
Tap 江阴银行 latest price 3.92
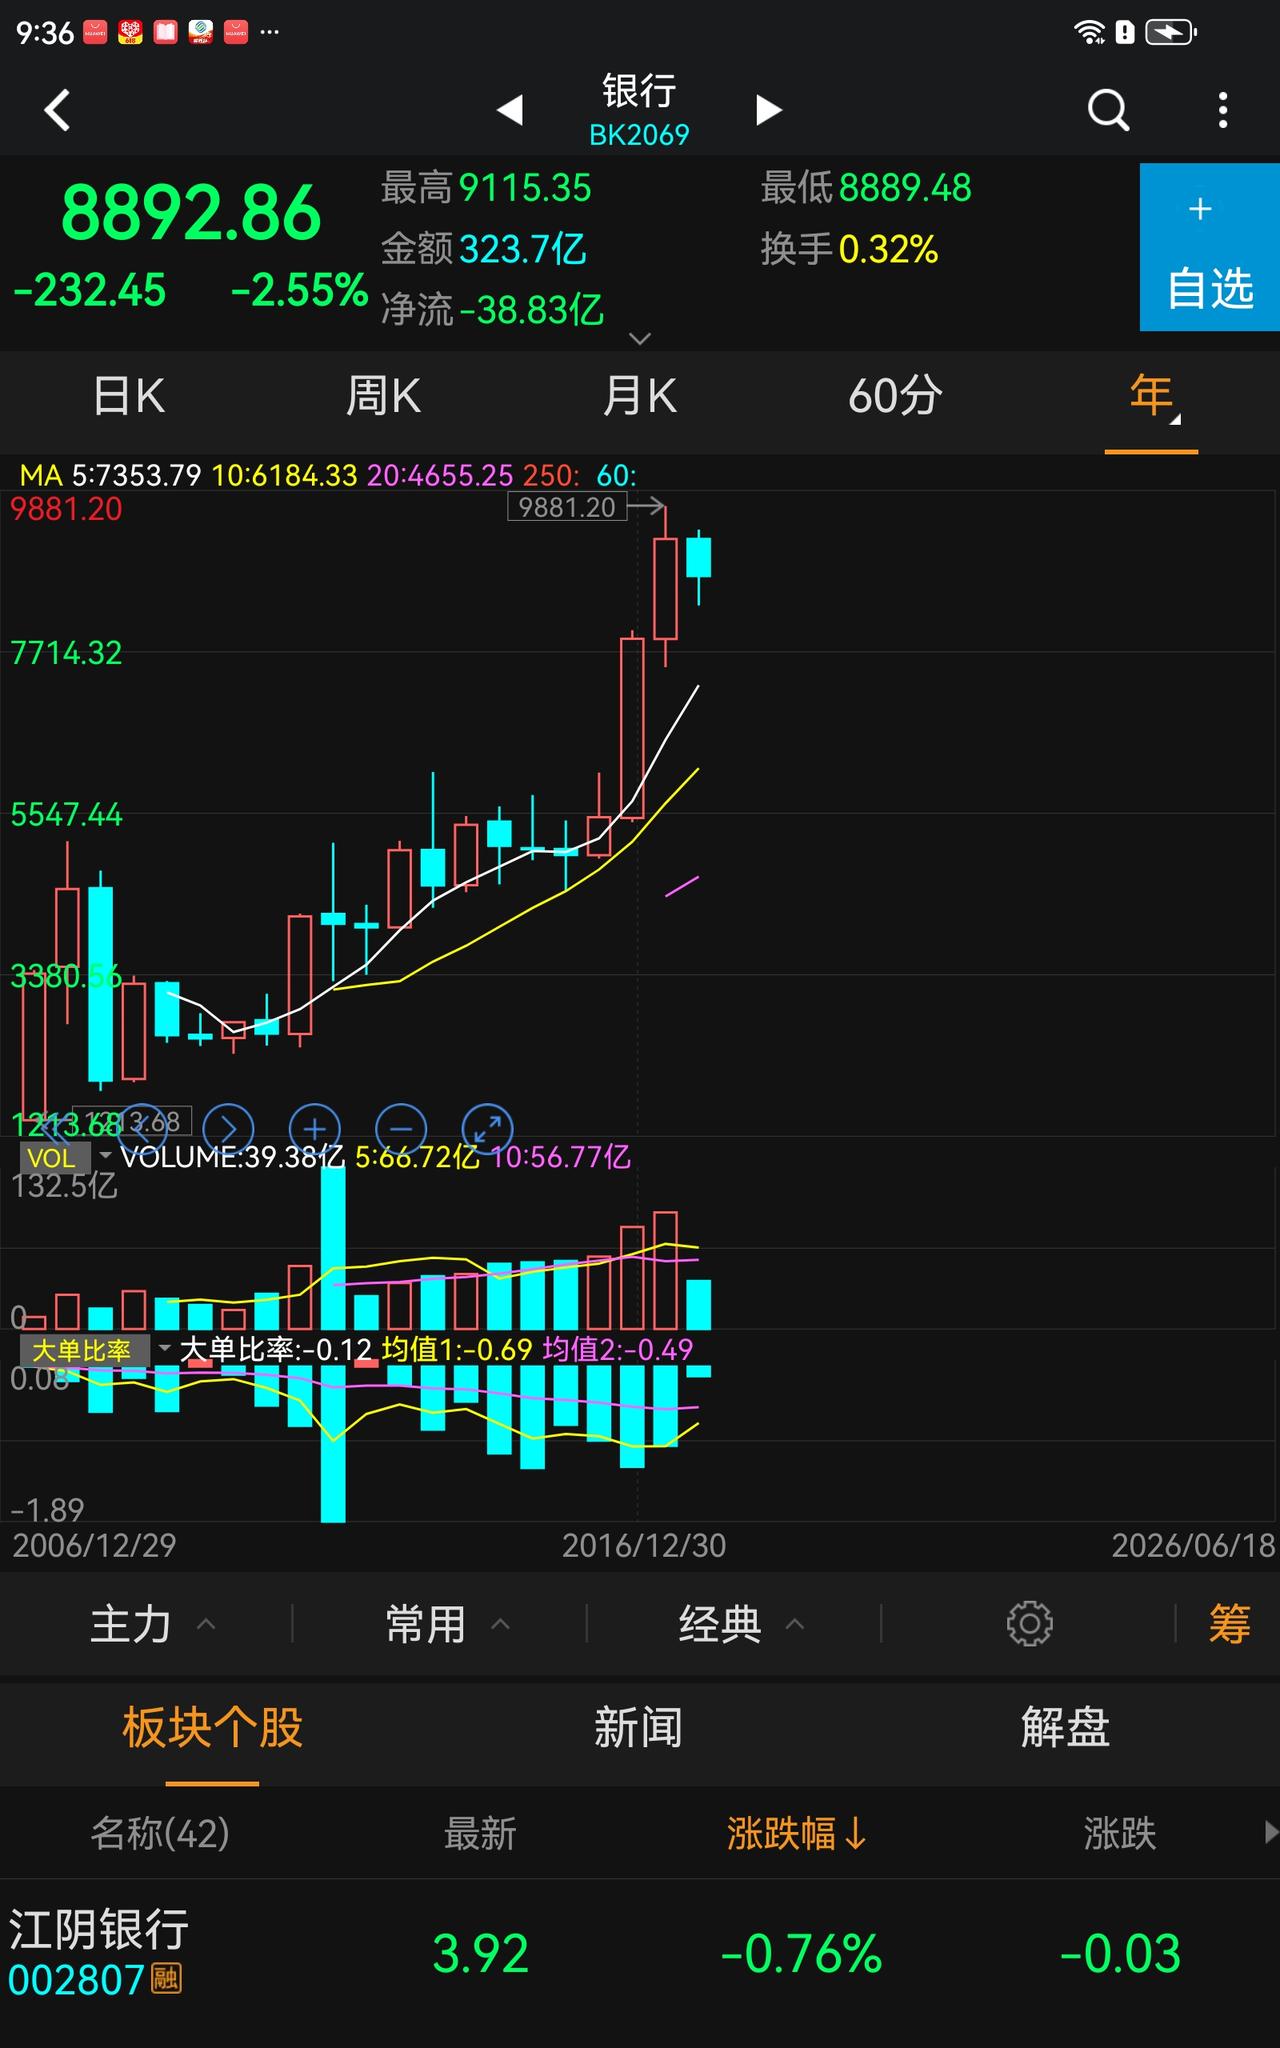[x=480, y=1954]
